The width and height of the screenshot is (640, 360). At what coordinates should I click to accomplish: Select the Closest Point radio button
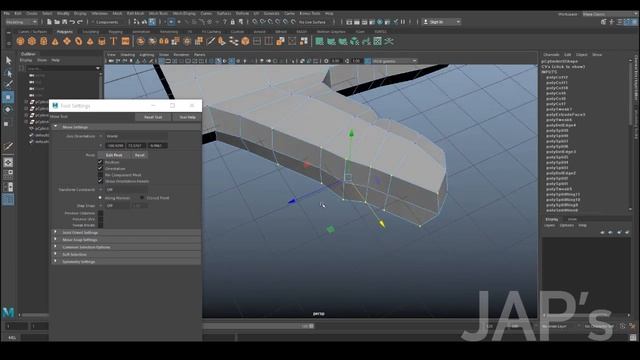[x=142, y=198]
